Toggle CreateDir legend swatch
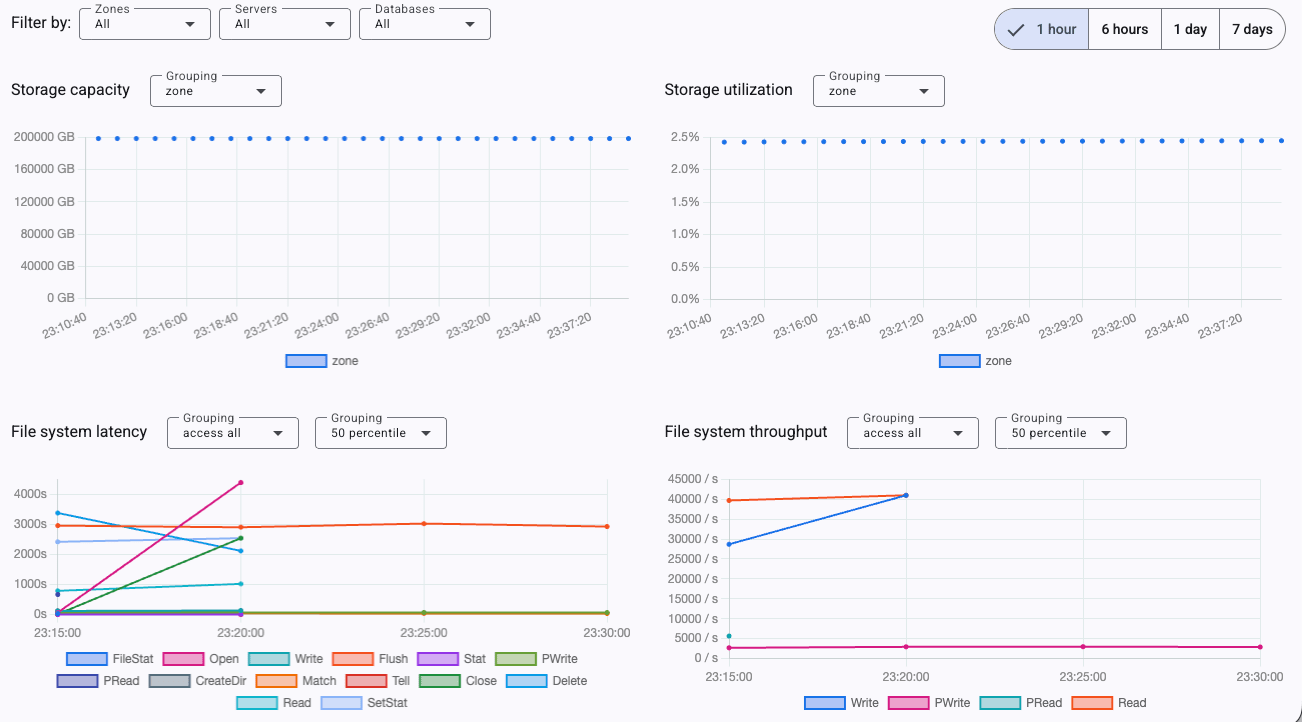Viewport: 1302px width, 722px height. 169,681
